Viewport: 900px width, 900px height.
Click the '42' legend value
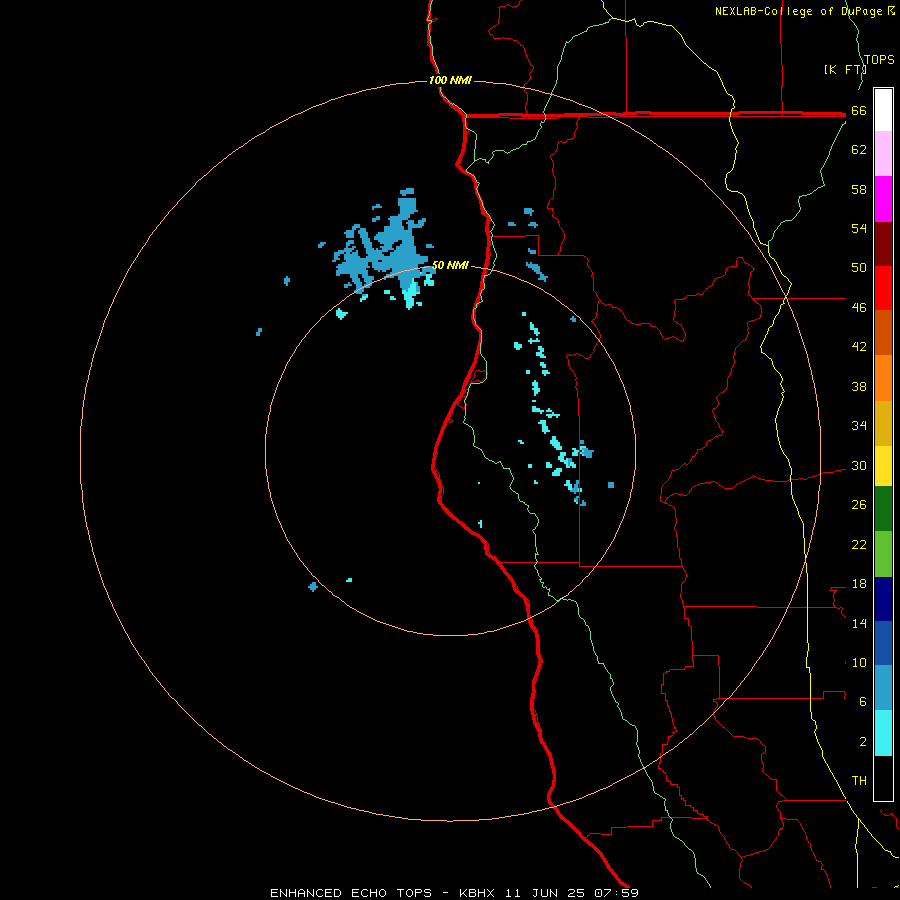point(859,347)
